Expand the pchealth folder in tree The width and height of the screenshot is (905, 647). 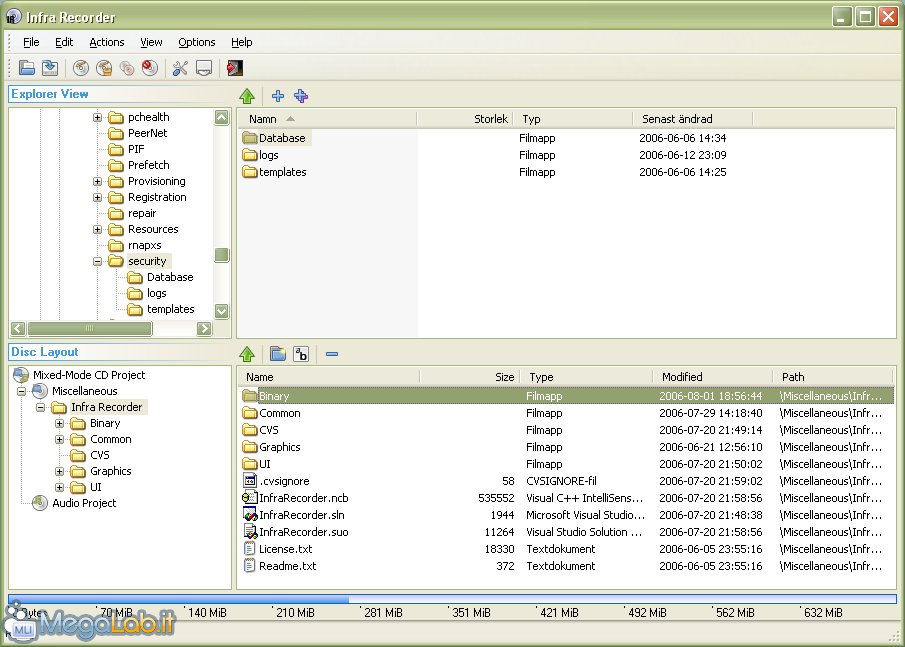[98, 117]
